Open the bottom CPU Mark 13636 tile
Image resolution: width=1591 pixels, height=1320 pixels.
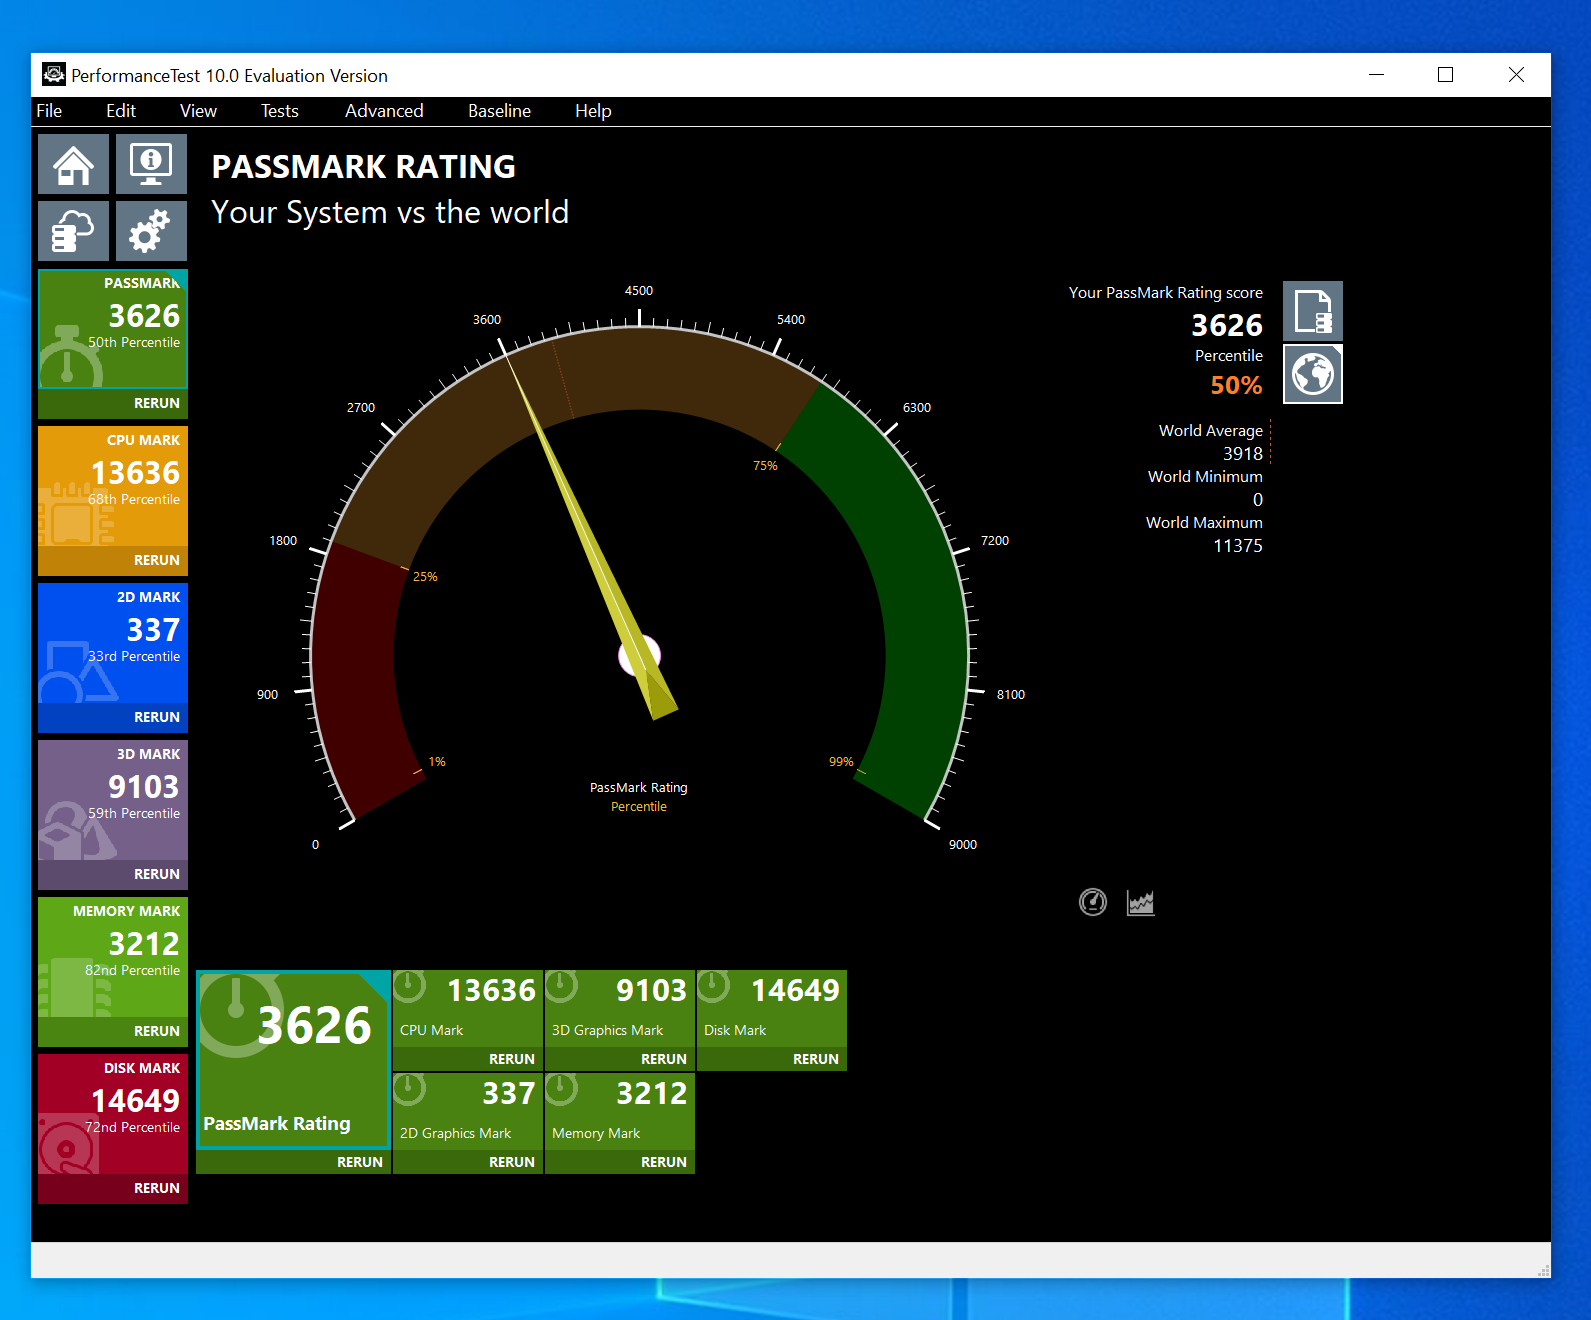pyautogui.click(x=468, y=1008)
